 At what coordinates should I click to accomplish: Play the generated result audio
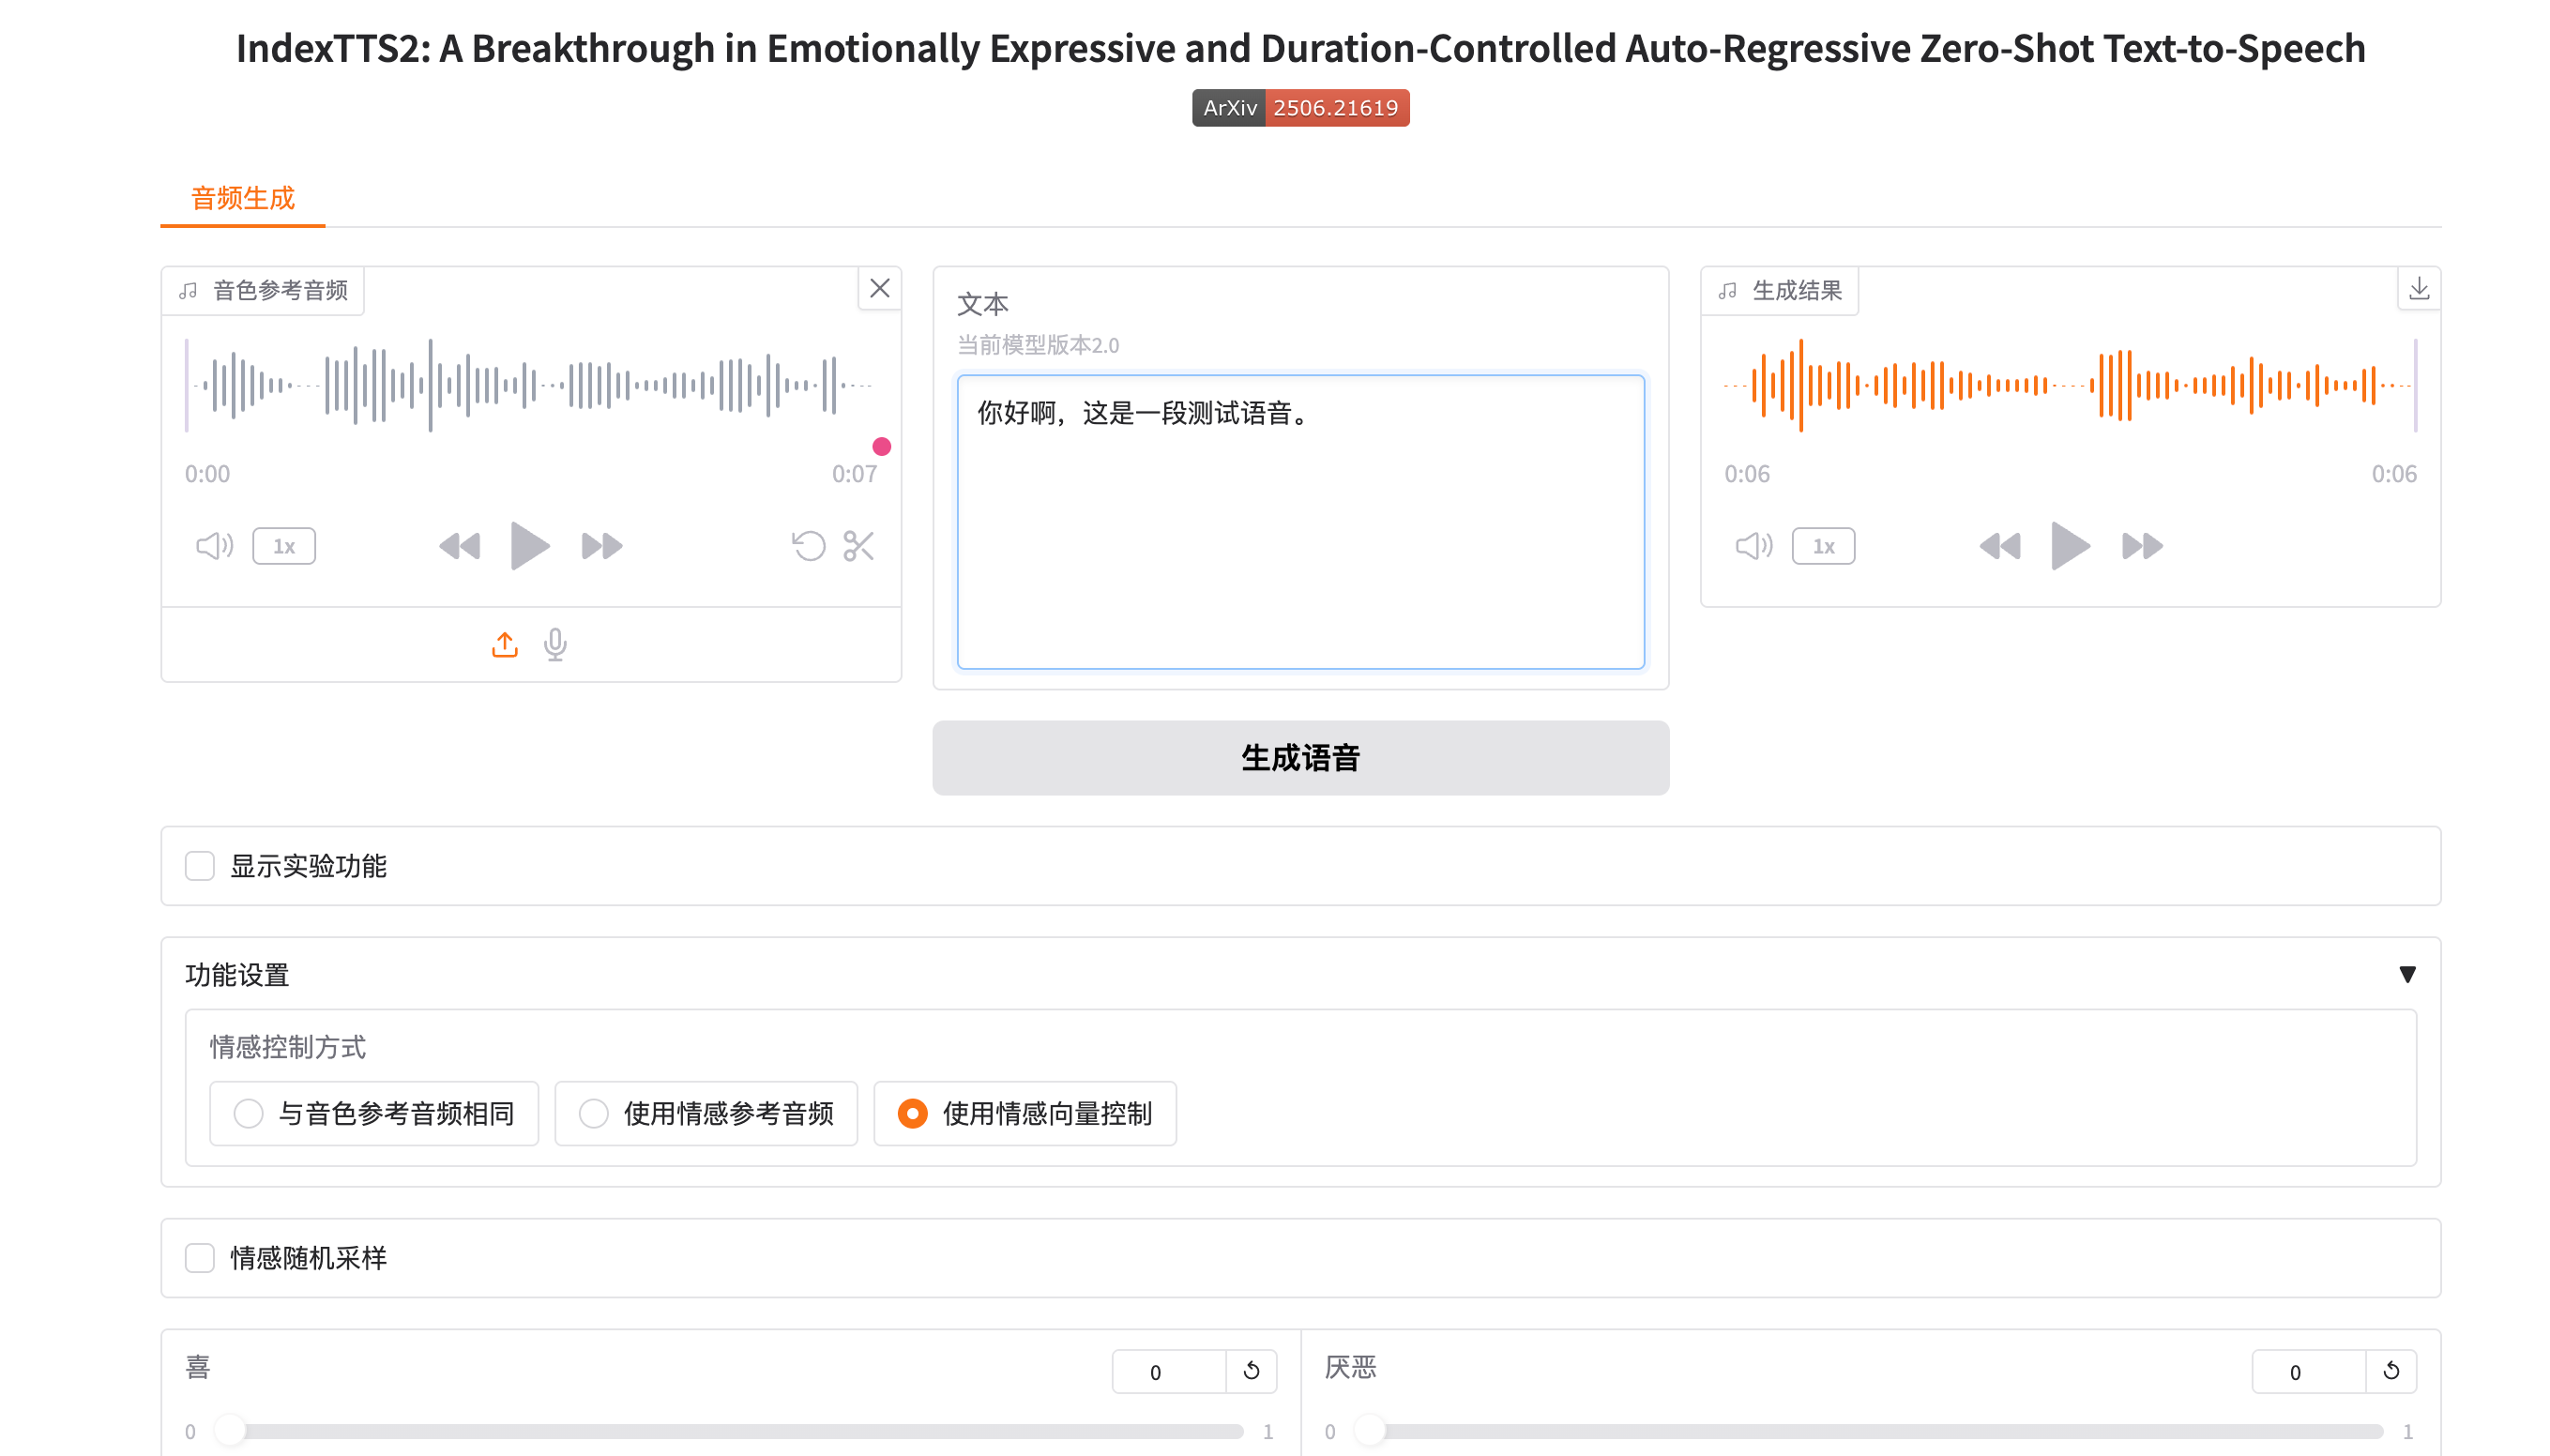(x=2069, y=546)
